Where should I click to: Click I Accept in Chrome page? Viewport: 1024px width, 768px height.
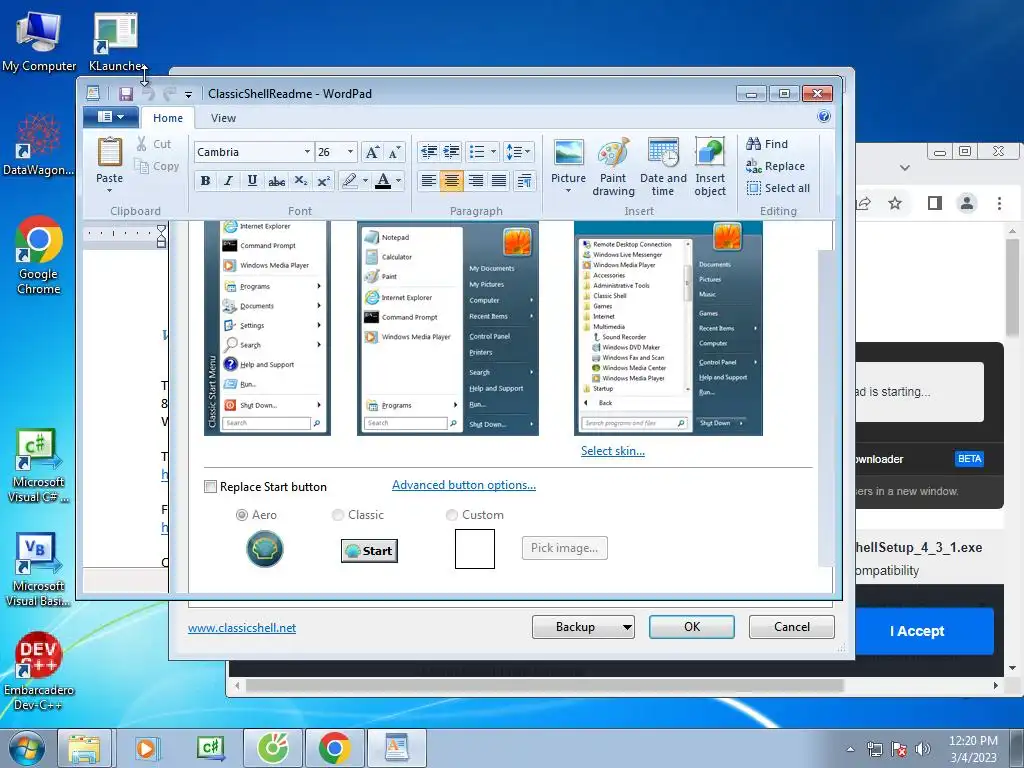917,631
